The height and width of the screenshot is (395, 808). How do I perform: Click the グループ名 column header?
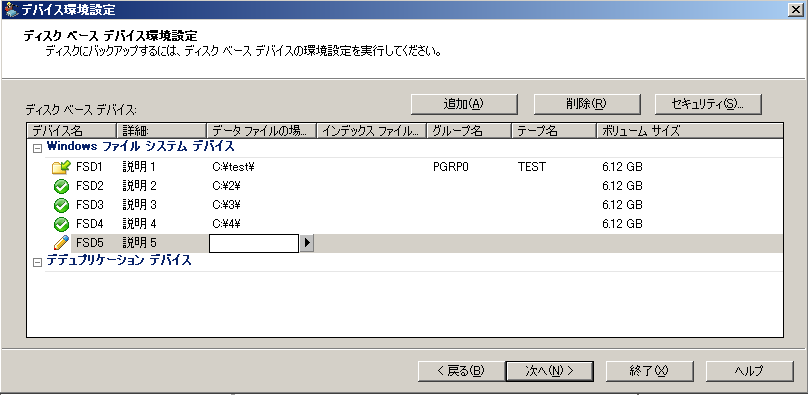(469, 131)
